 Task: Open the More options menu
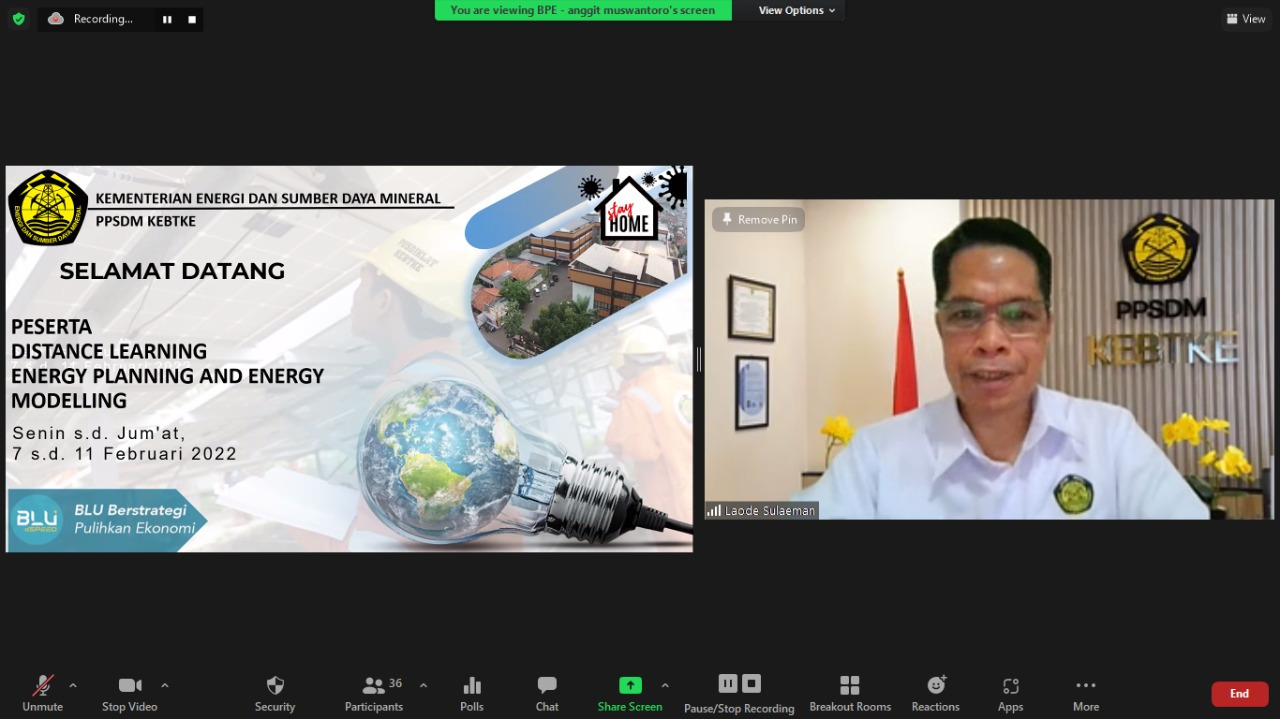coord(1086,693)
